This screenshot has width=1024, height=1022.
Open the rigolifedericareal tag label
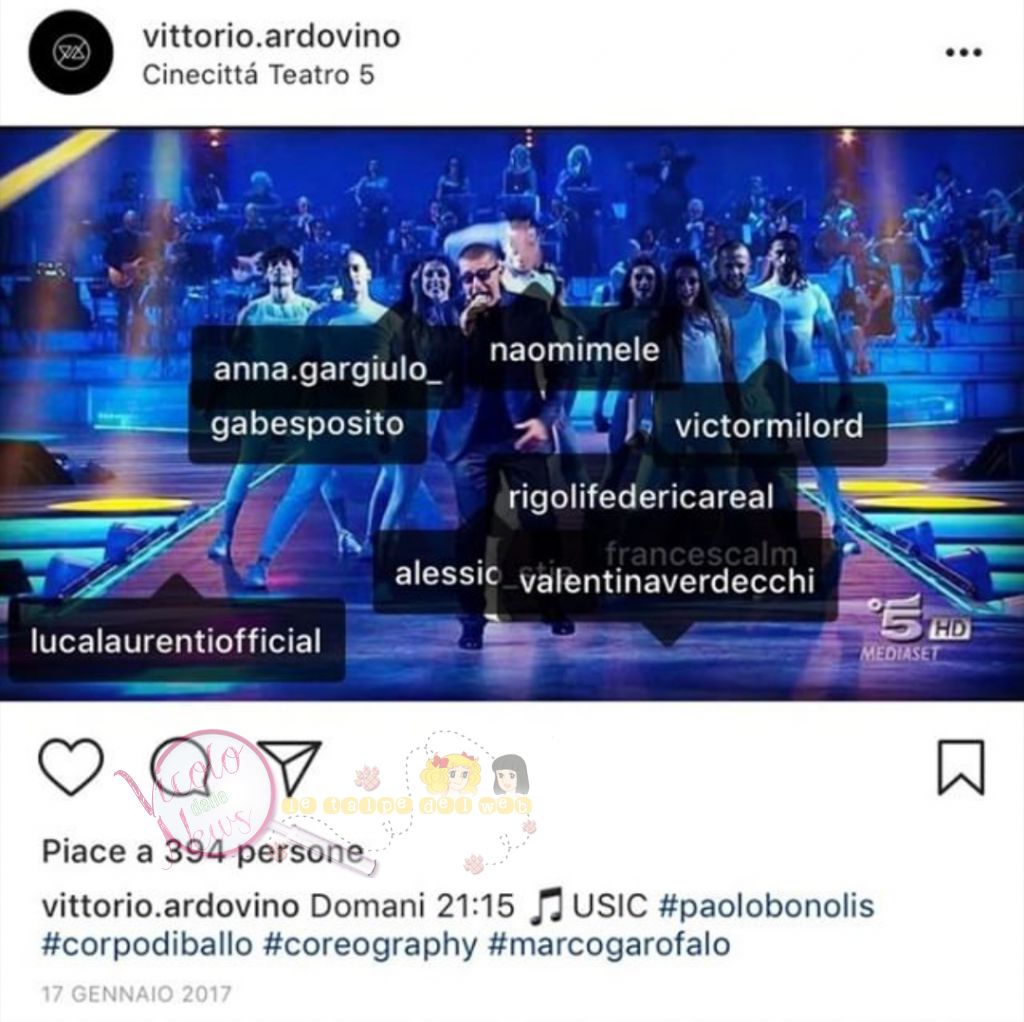pyautogui.click(x=641, y=497)
